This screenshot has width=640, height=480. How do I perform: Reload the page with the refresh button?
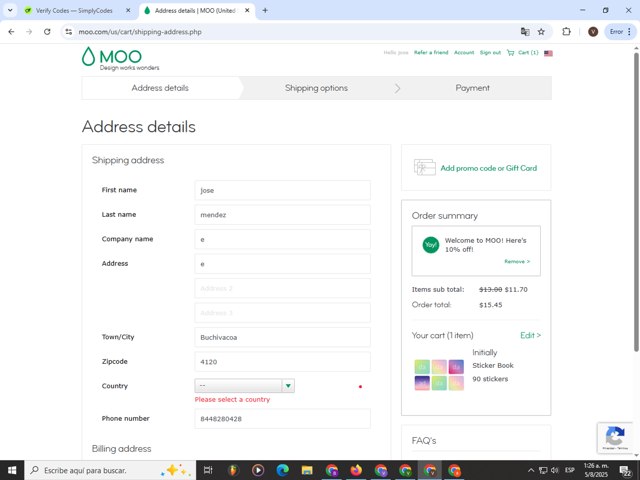(x=47, y=31)
